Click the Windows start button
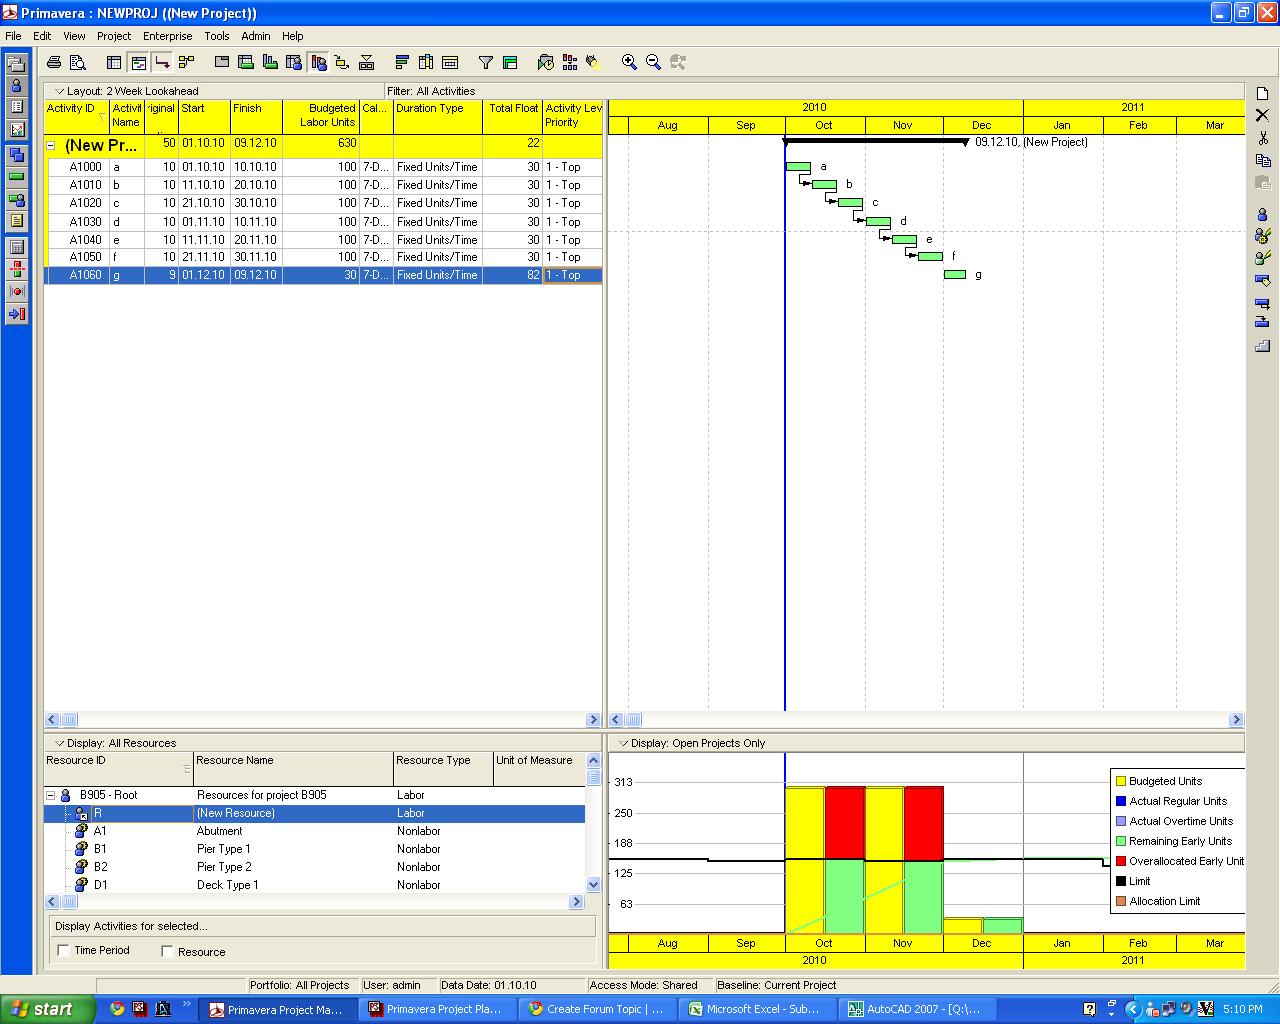1280x1024 pixels. click(x=47, y=1009)
